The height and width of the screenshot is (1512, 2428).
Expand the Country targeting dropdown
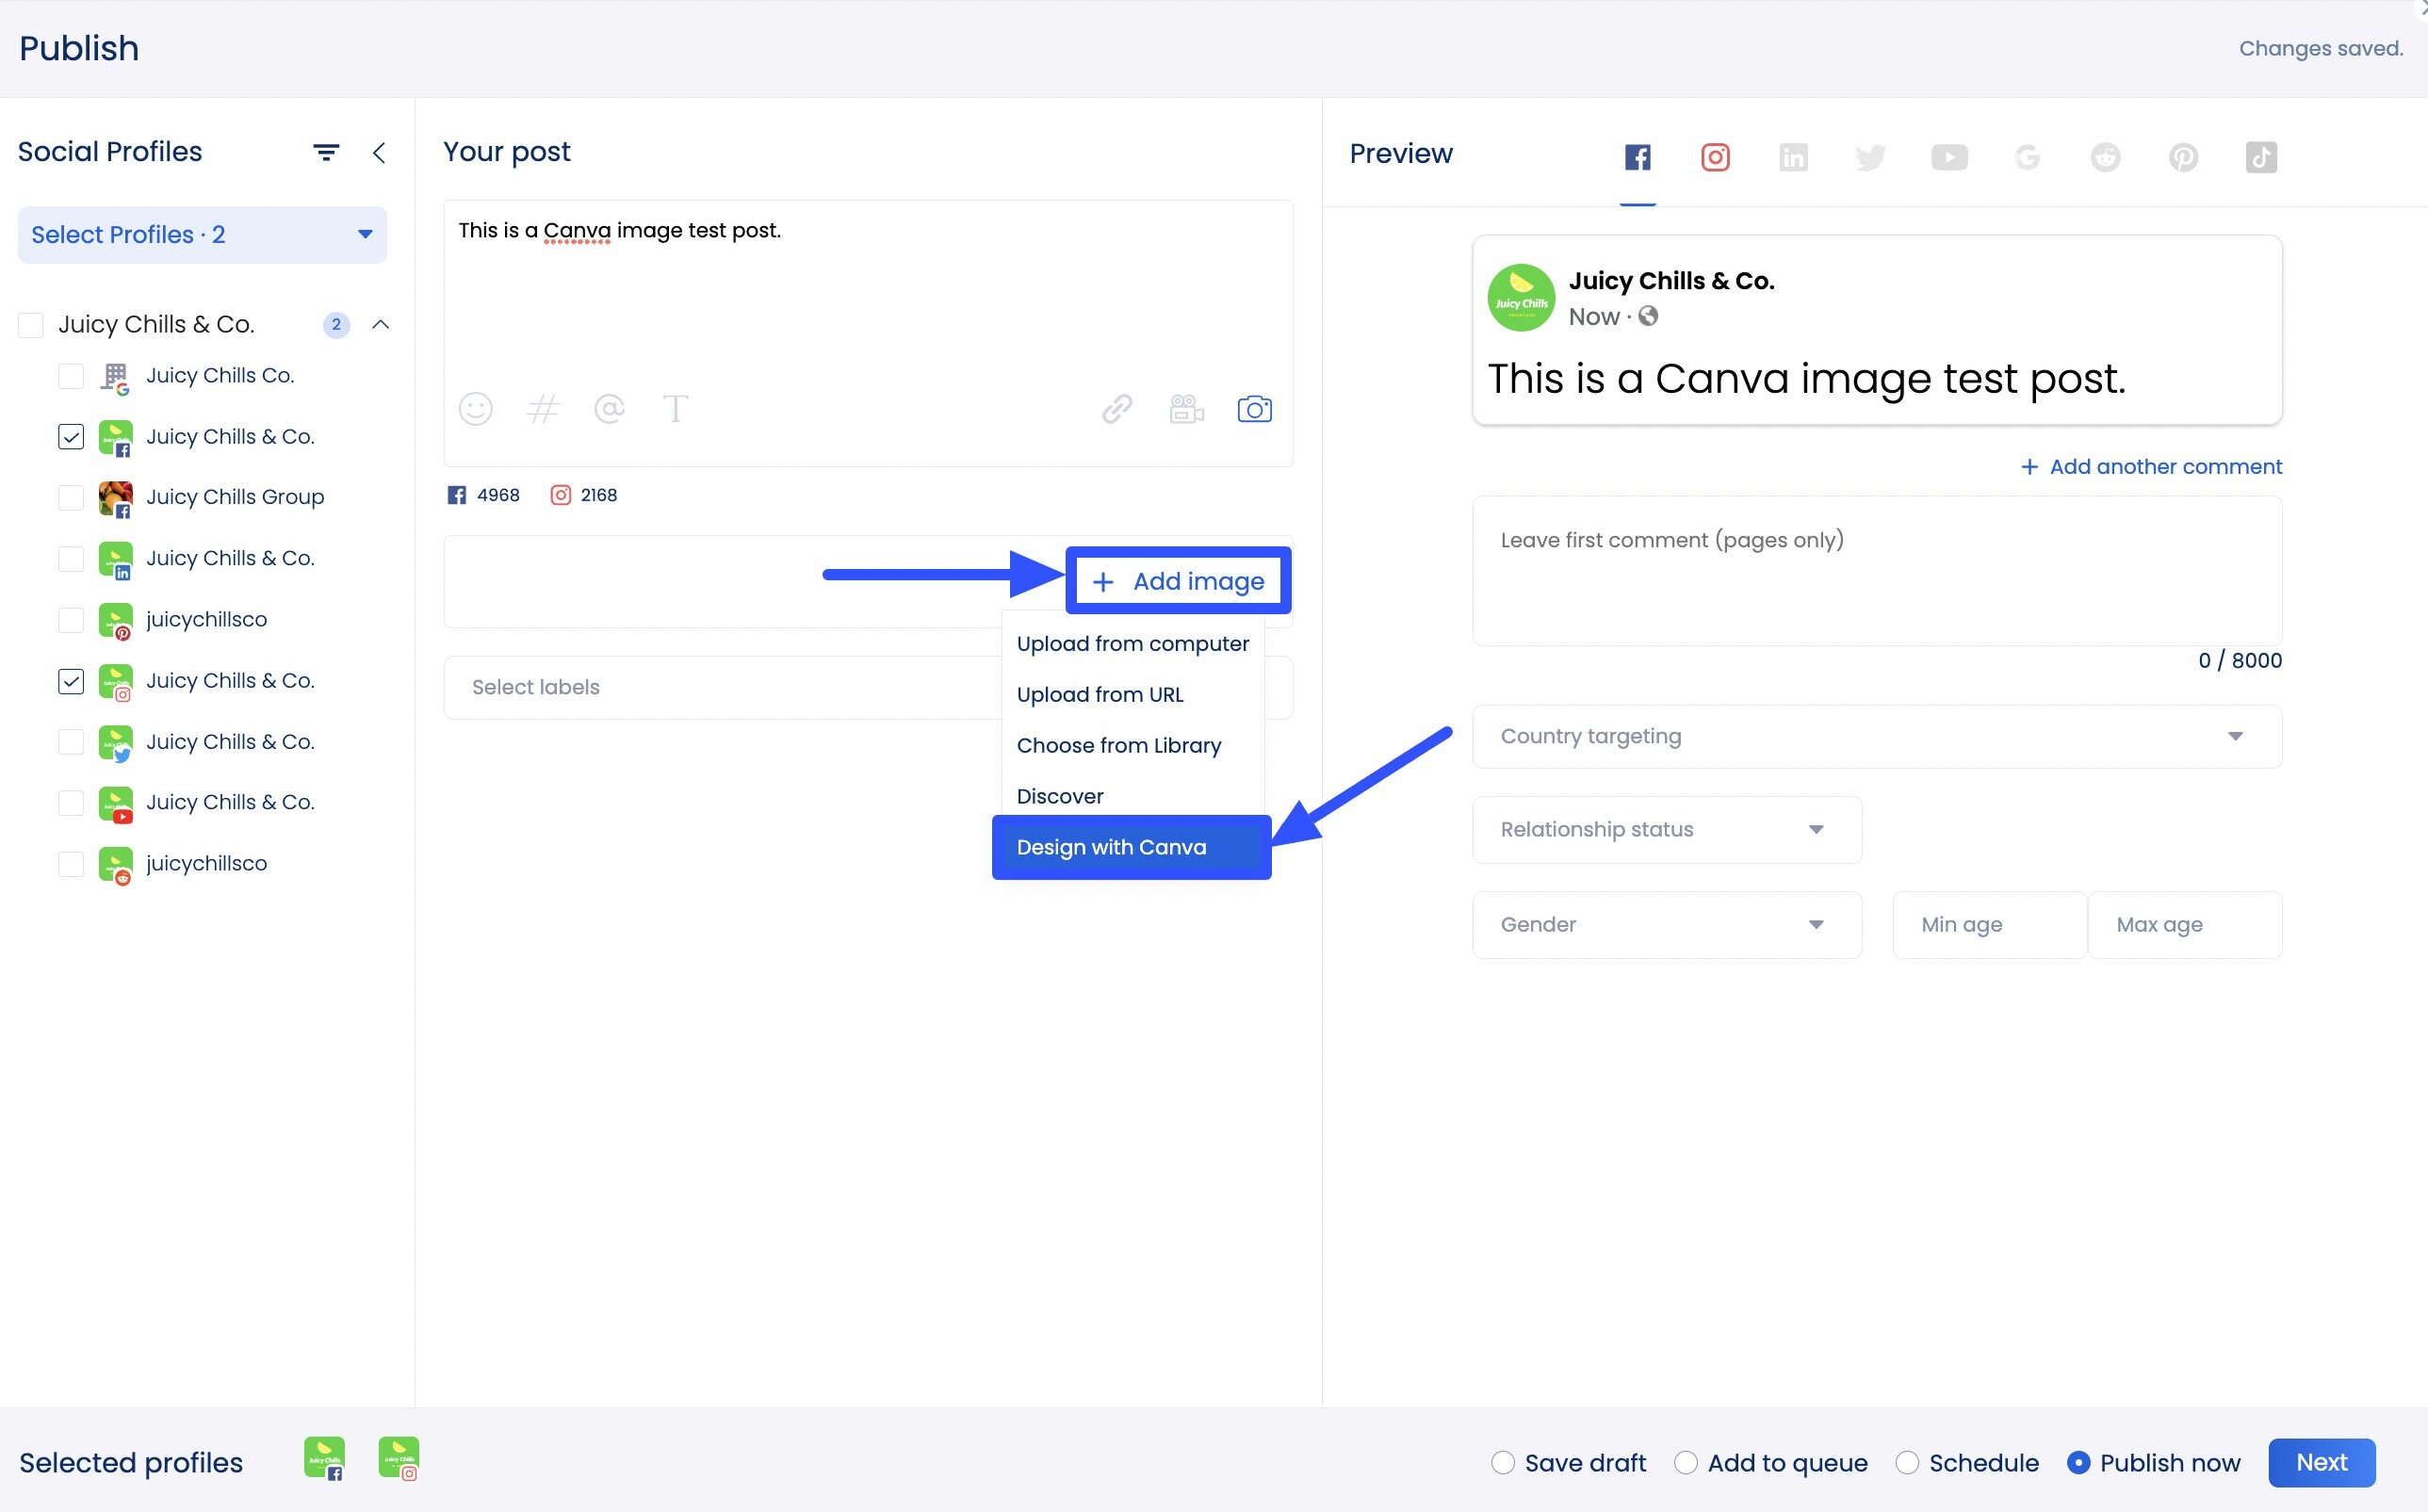(x=2237, y=736)
